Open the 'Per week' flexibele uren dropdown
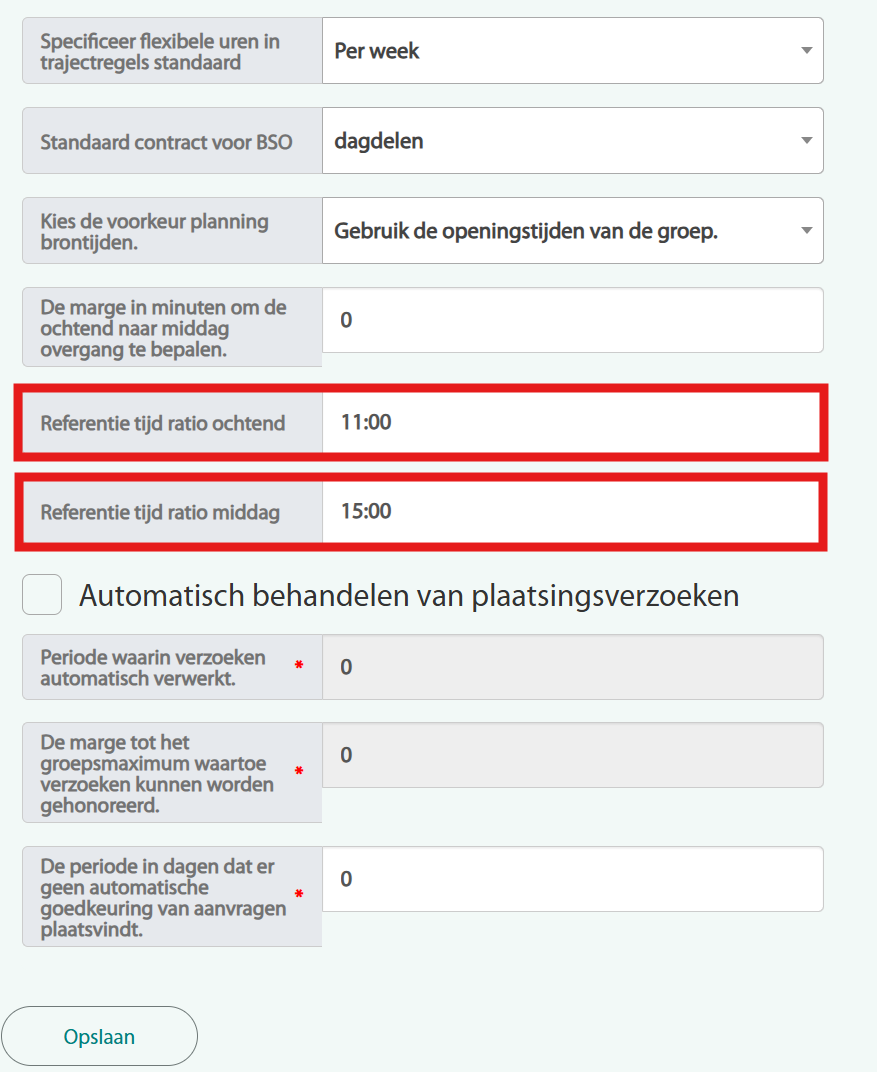Image resolution: width=877 pixels, height=1072 pixels. pos(560,51)
